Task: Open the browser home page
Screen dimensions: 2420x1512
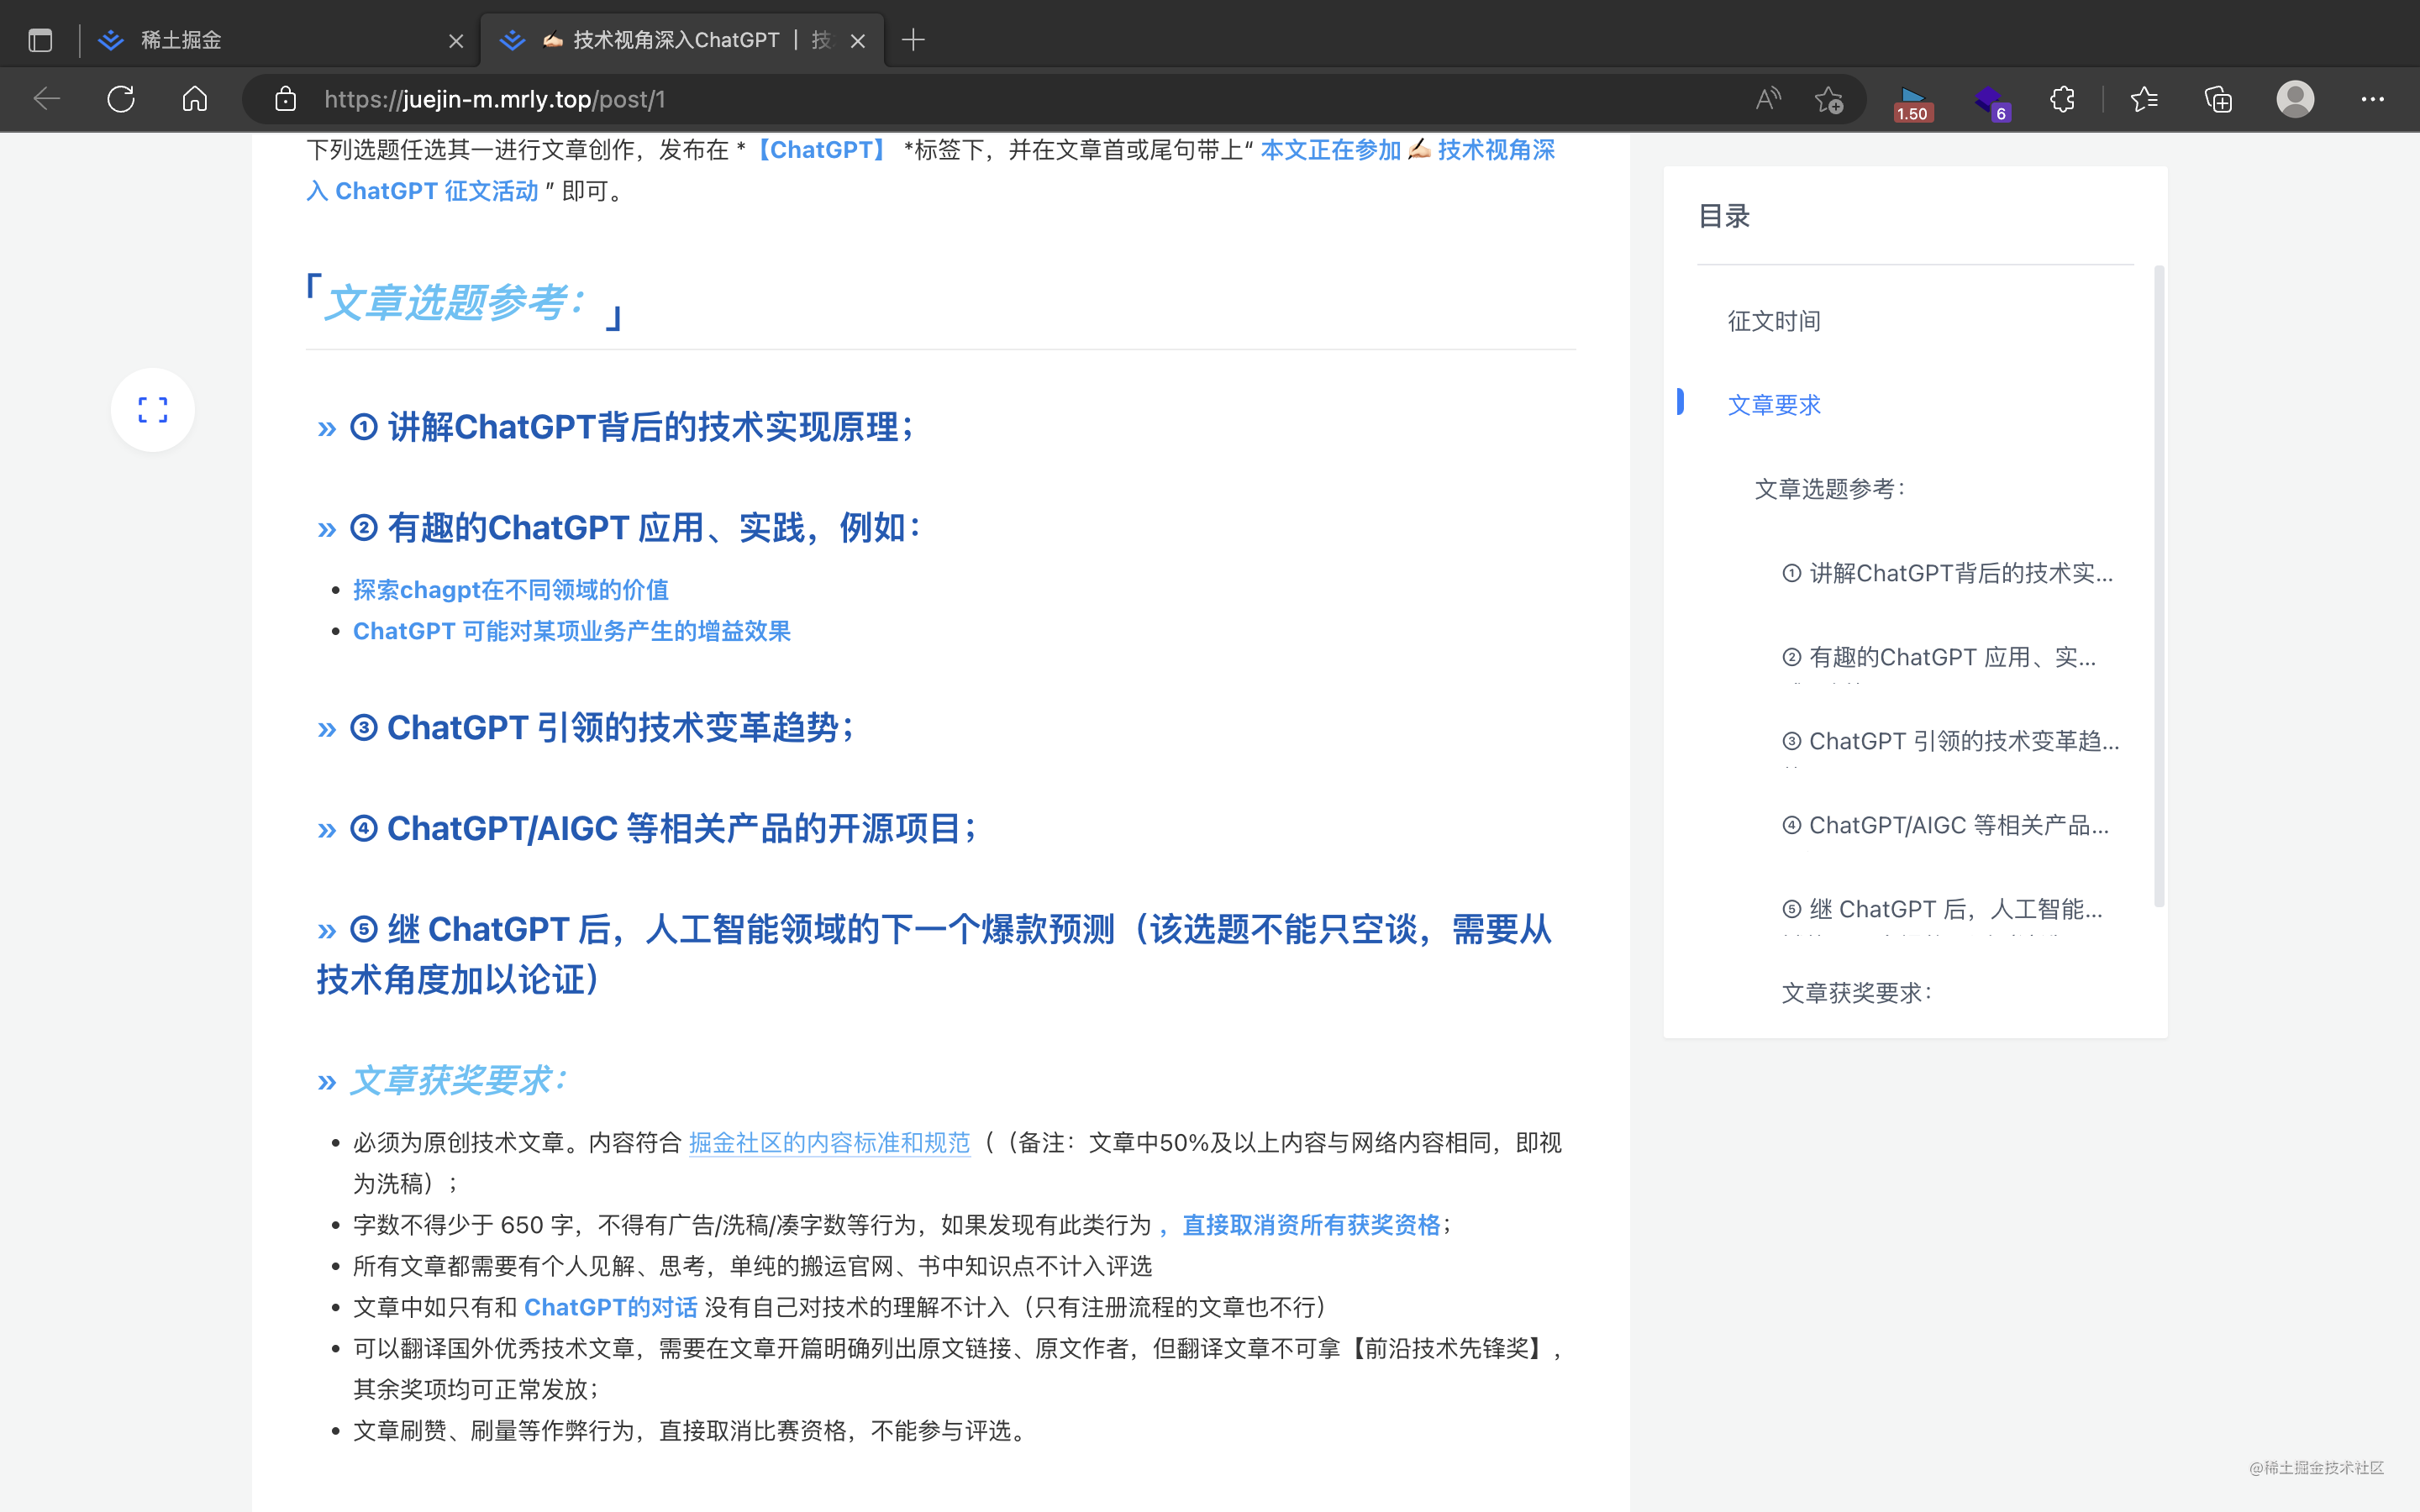Action: tap(195, 99)
